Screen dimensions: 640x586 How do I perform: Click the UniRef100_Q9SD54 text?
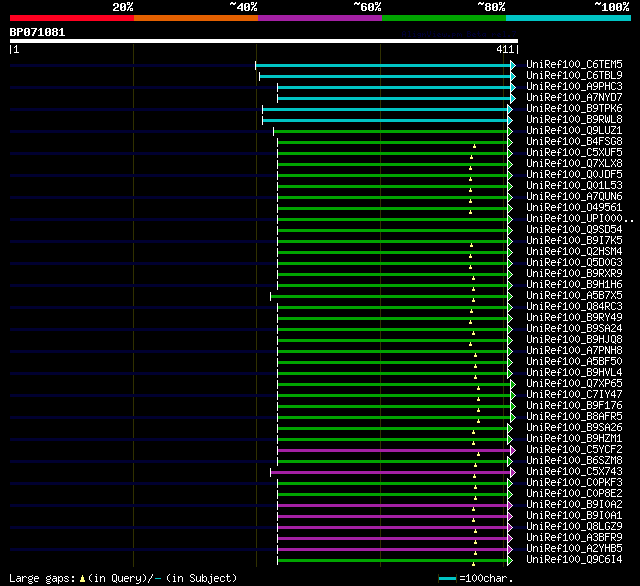574,230
